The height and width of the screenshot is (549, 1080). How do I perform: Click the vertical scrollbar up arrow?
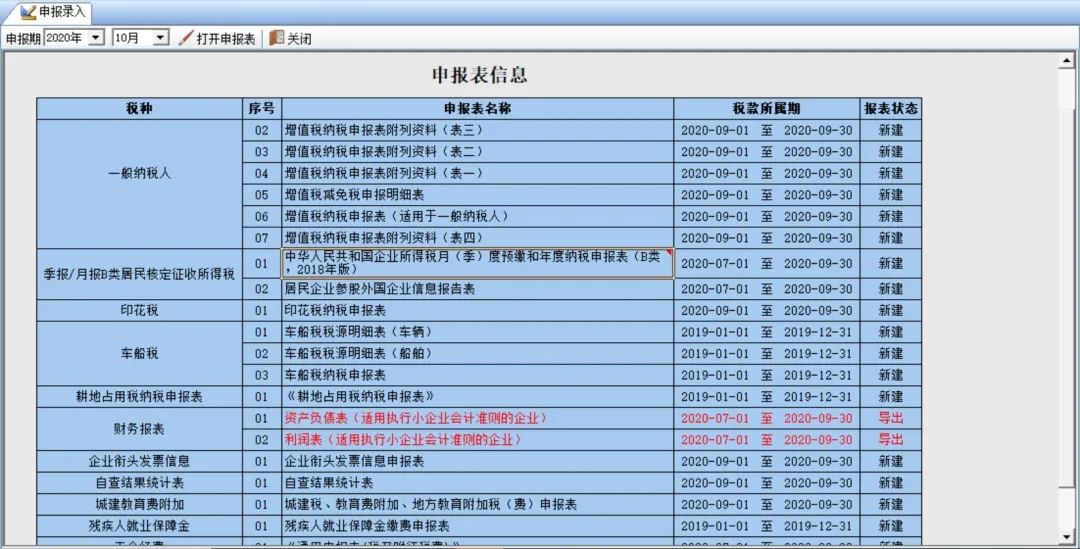[x=1066, y=61]
